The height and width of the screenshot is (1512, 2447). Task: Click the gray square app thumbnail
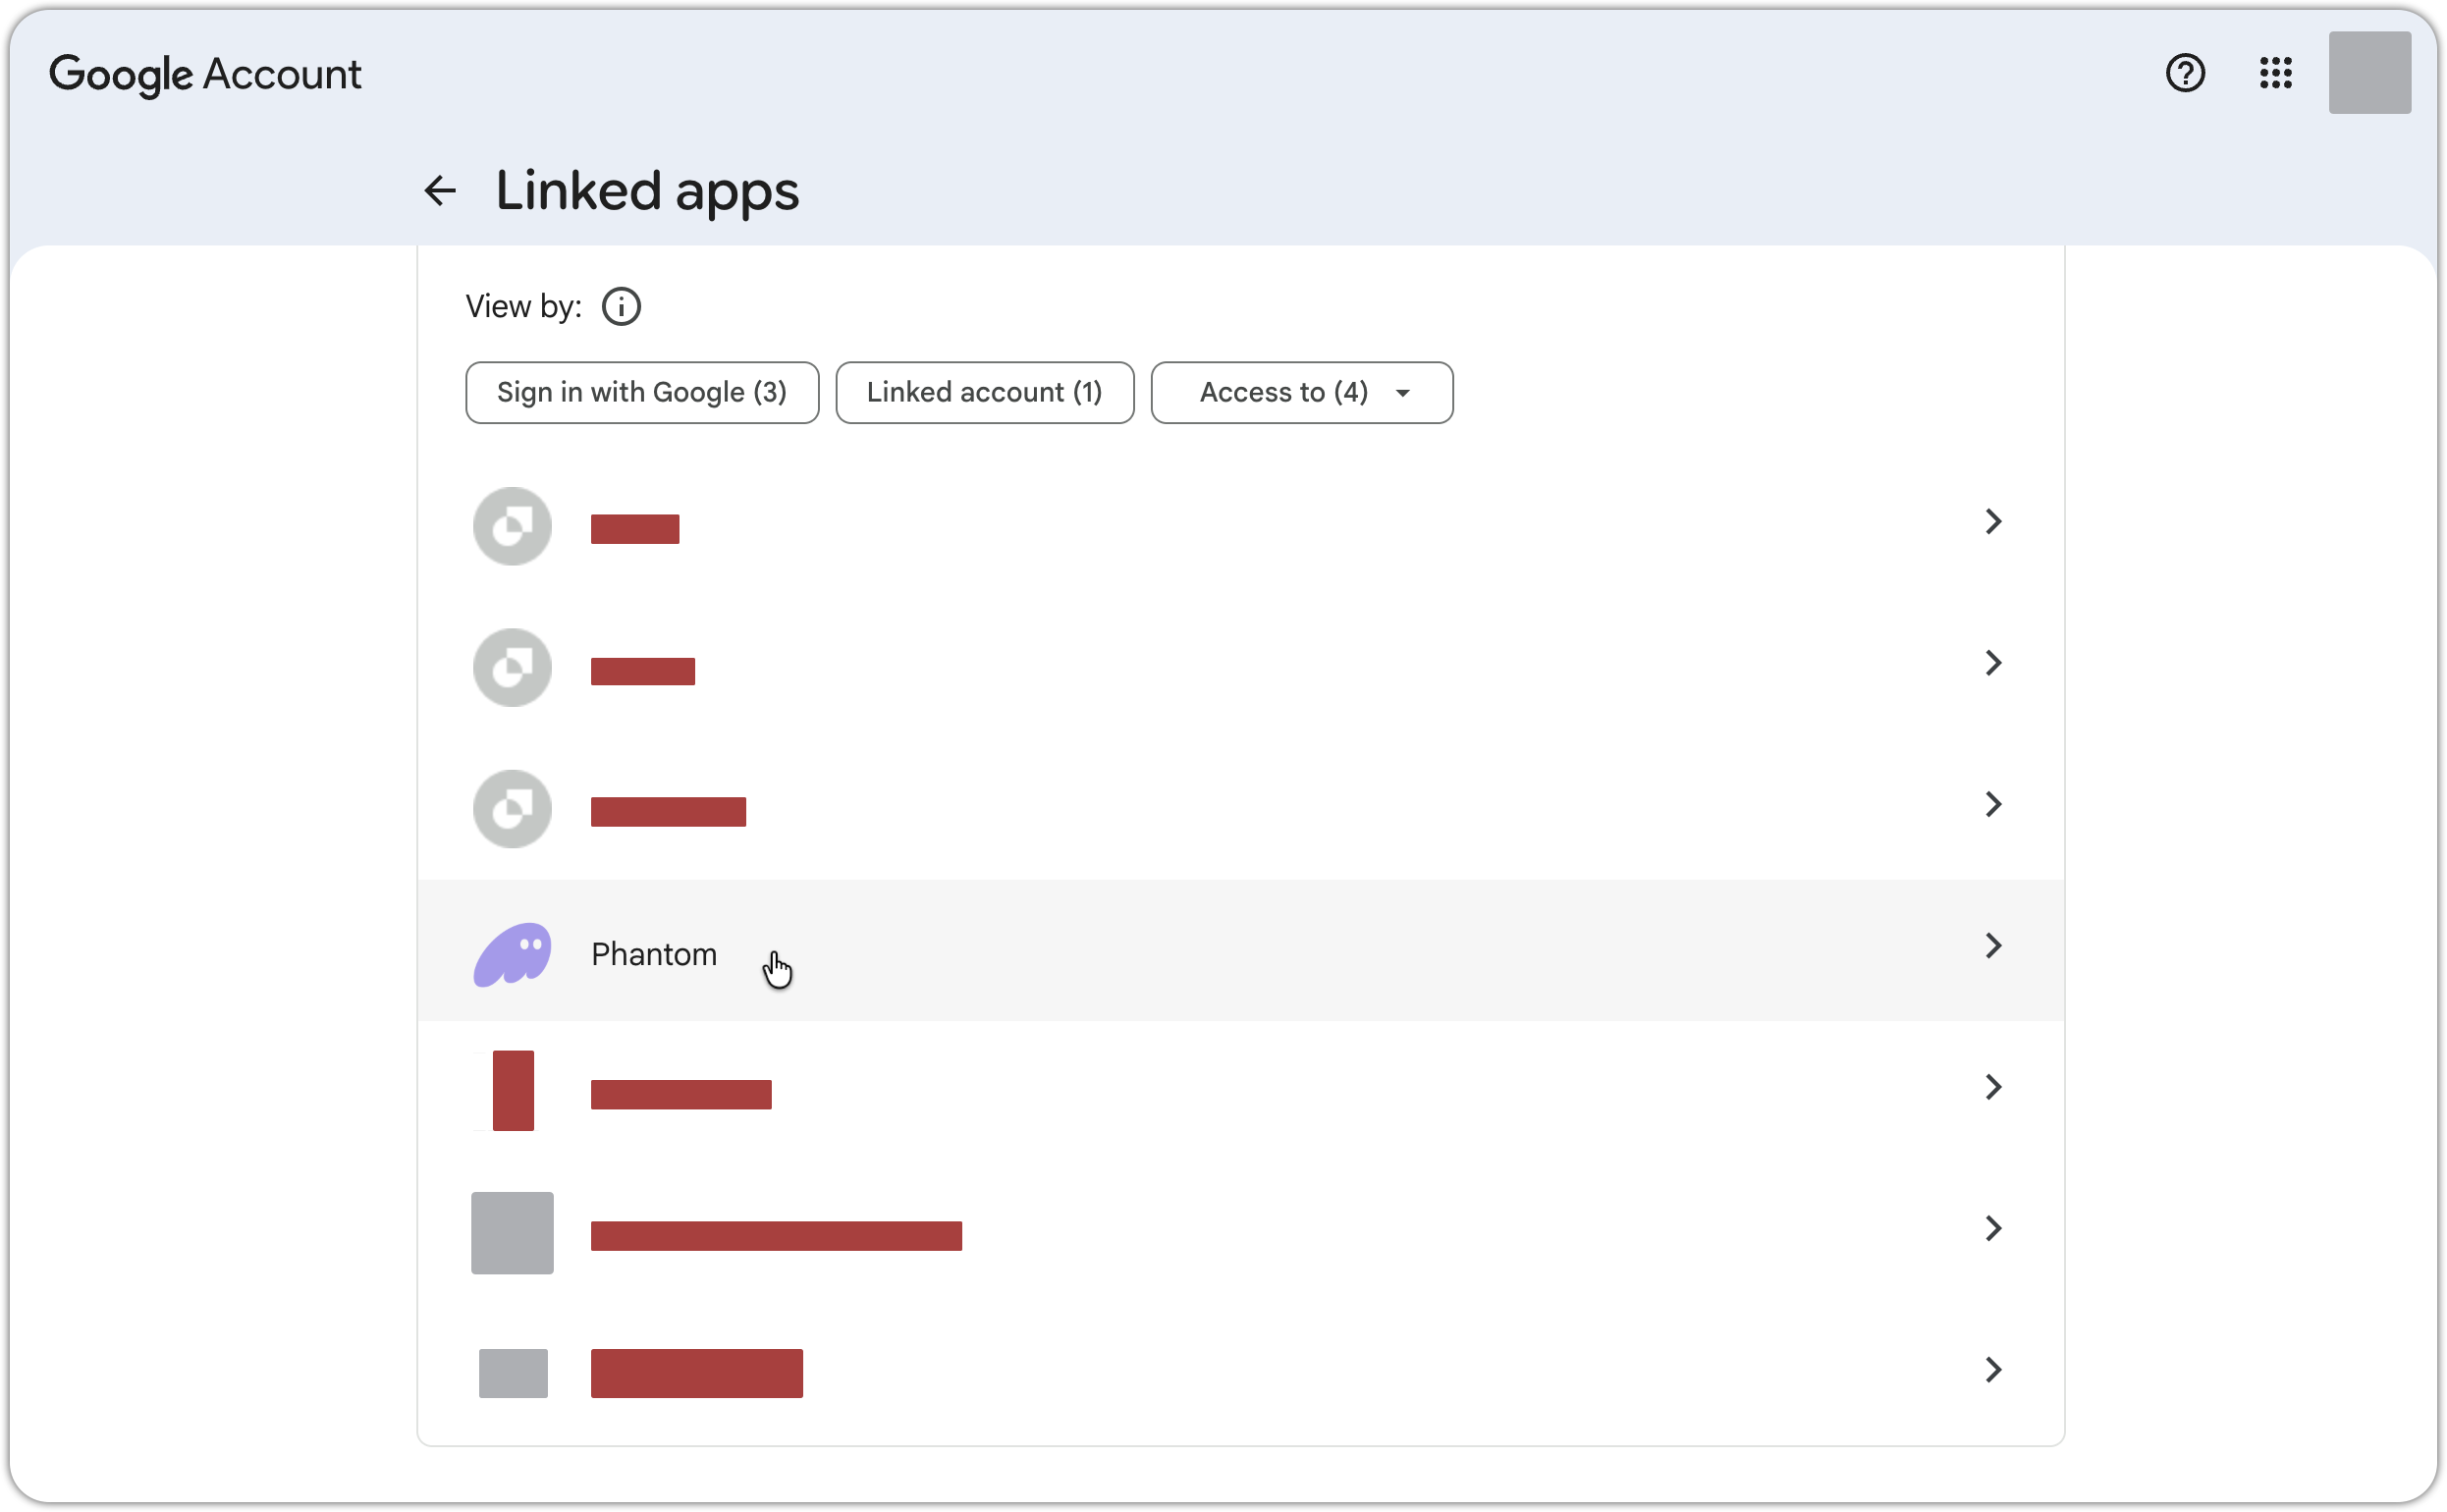512,1232
